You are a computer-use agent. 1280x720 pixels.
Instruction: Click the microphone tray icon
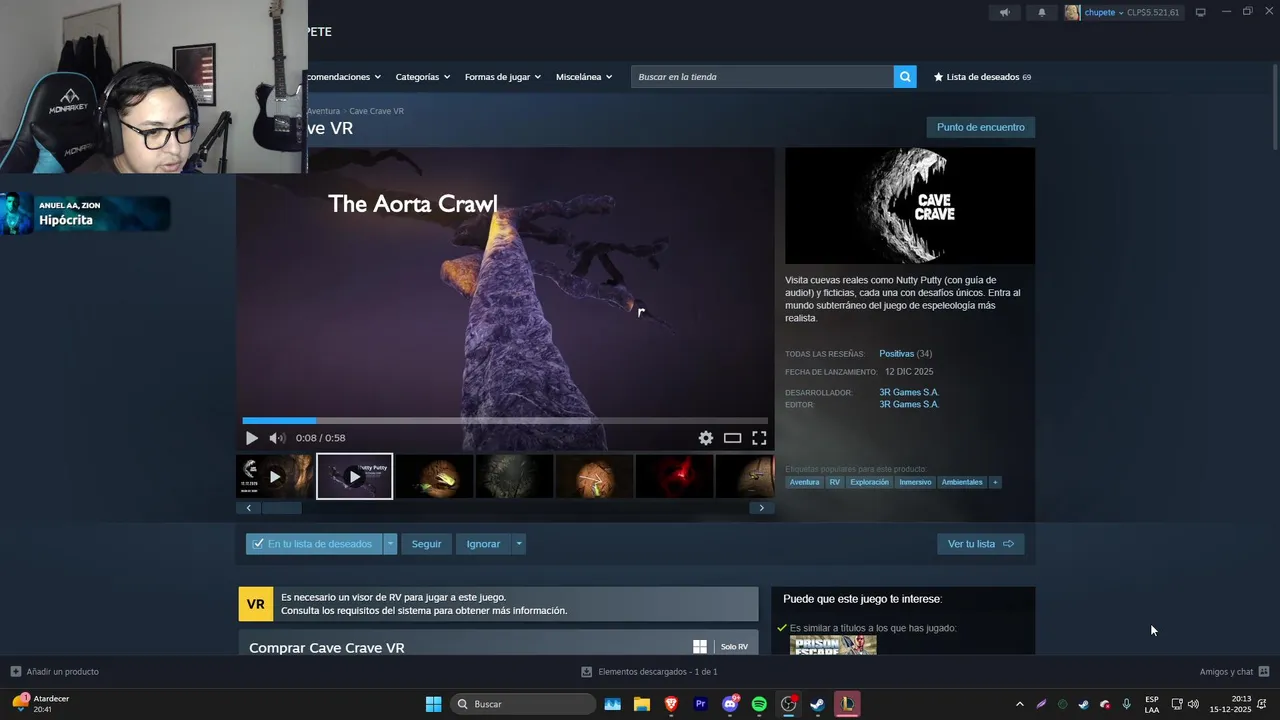[1127, 704]
